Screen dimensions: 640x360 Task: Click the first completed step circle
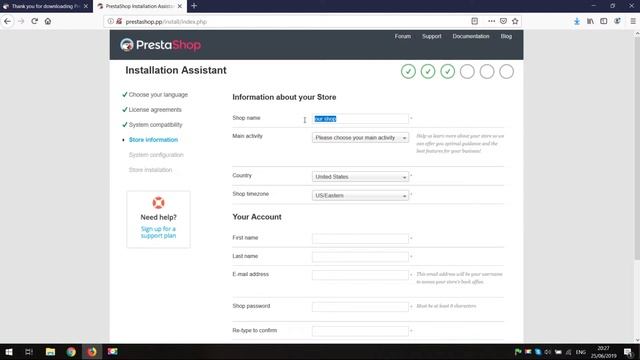point(408,71)
